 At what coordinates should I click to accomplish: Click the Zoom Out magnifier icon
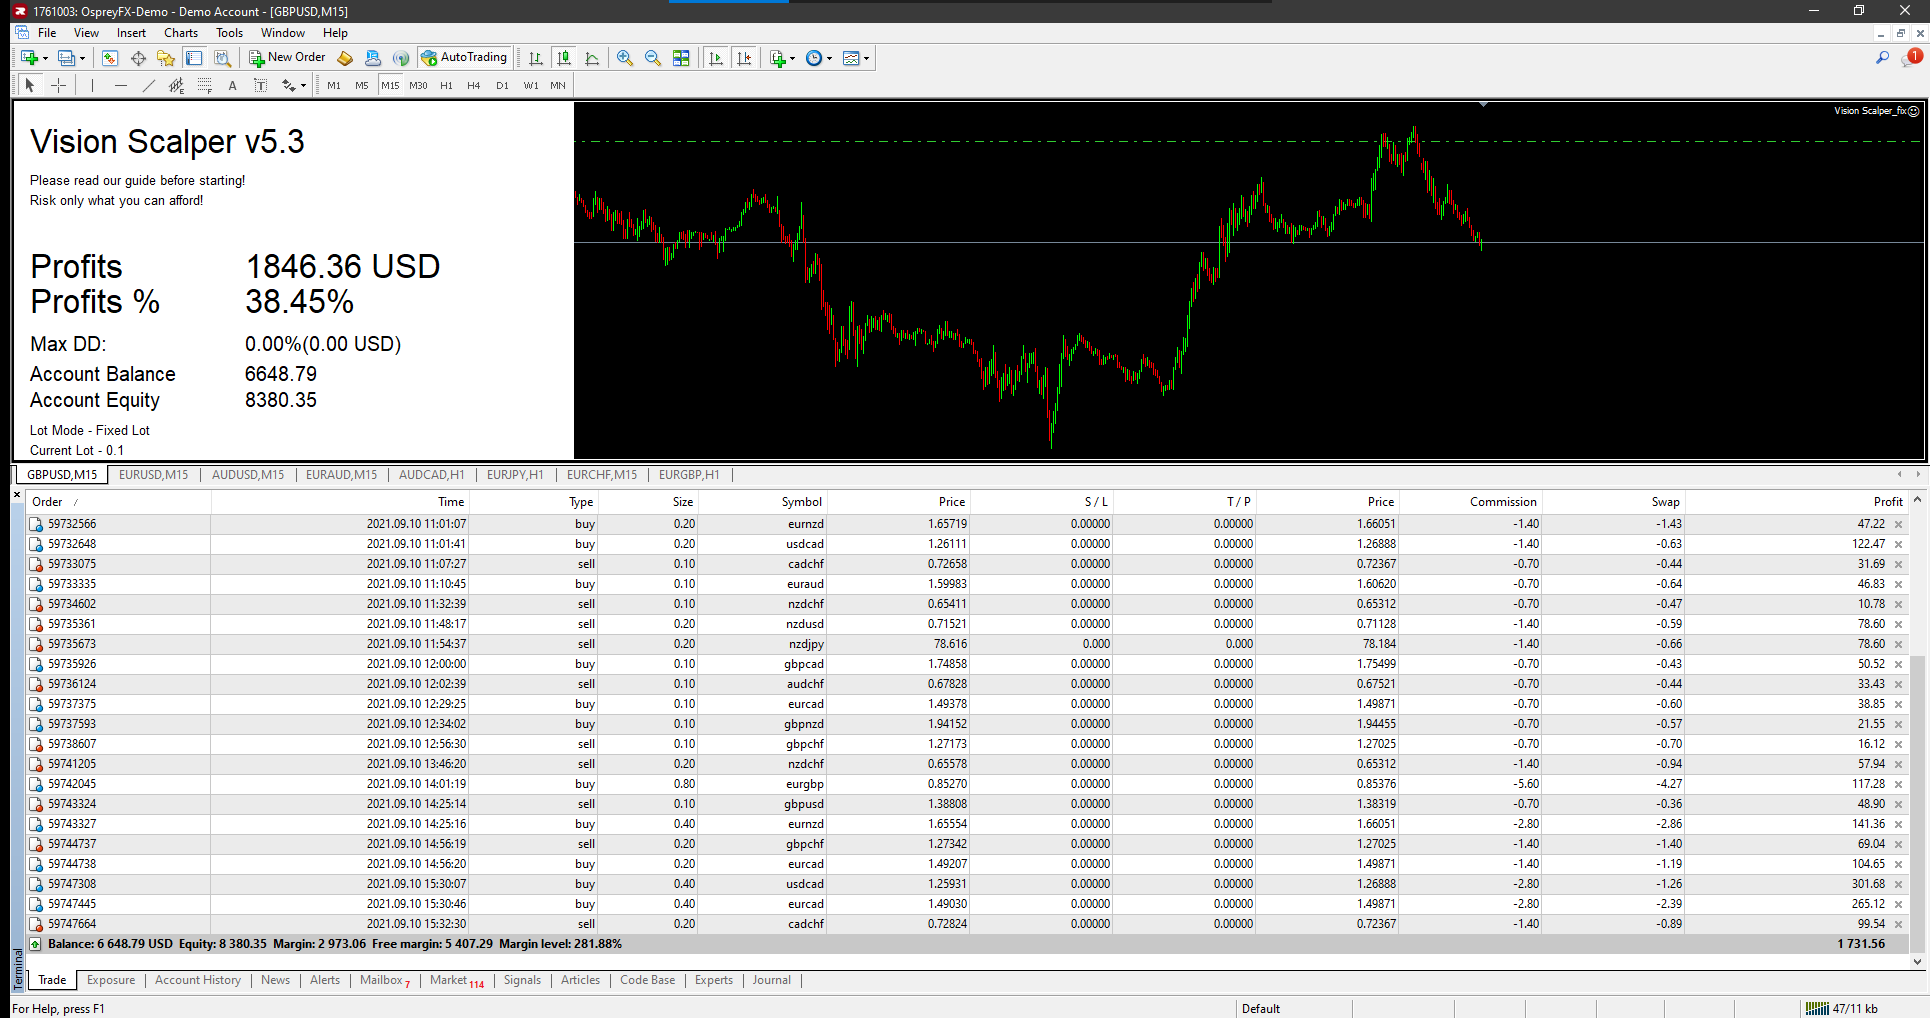pyautogui.click(x=653, y=58)
